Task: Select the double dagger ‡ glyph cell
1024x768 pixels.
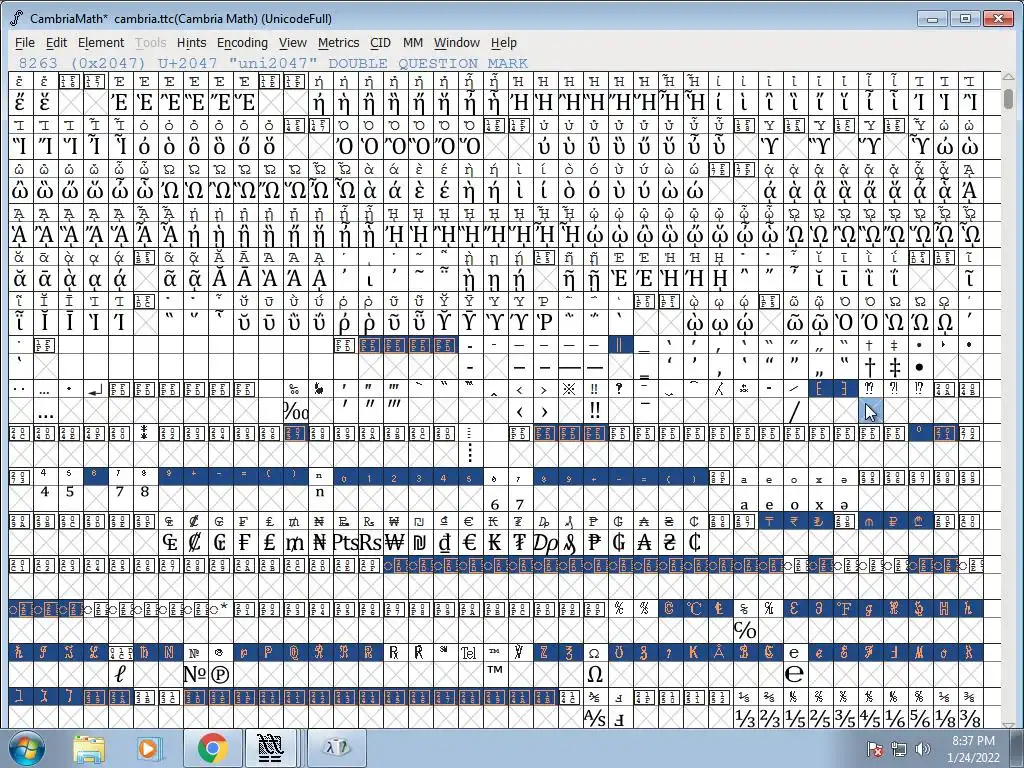Action: [894, 367]
